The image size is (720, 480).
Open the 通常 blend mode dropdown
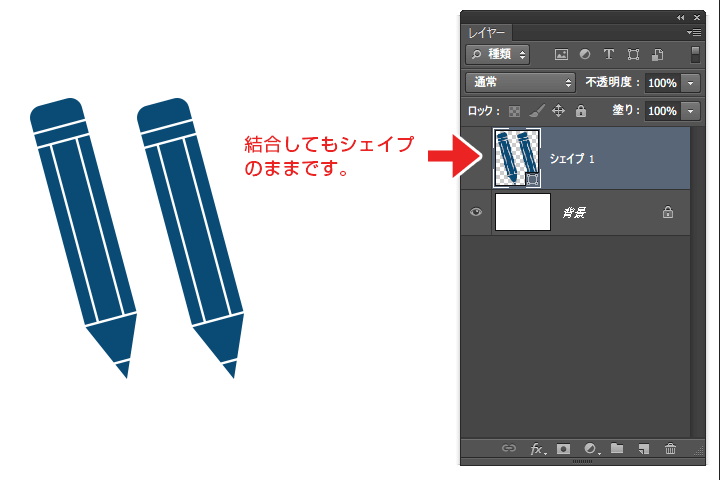520,82
